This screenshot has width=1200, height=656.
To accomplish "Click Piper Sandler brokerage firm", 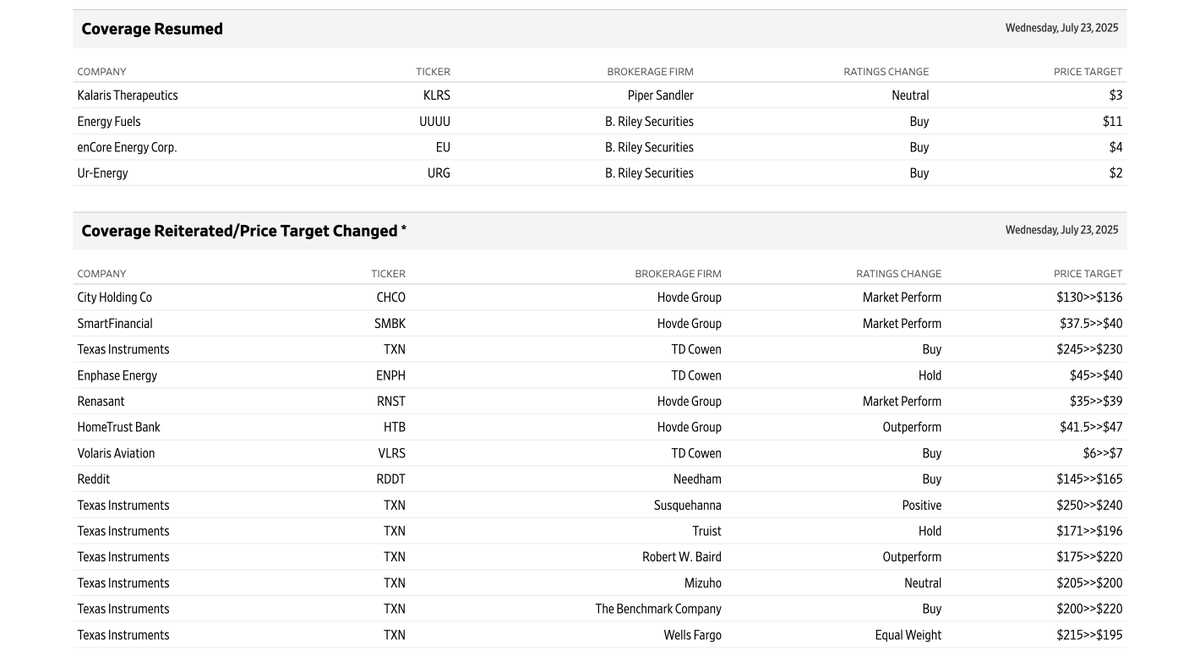I will click(661, 95).
